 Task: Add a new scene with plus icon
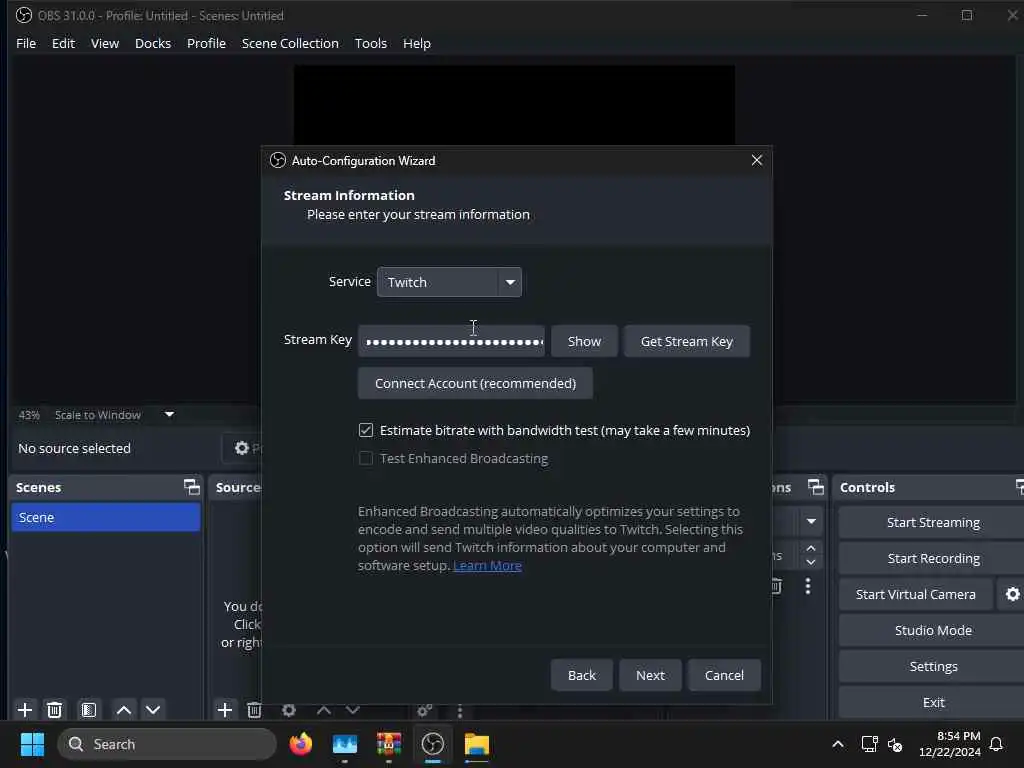[x=25, y=710]
